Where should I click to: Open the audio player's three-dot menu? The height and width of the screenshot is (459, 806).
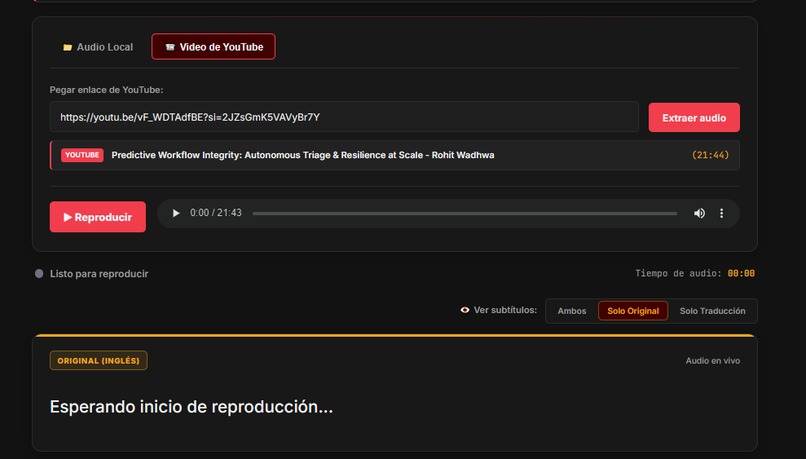pos(721,213)
